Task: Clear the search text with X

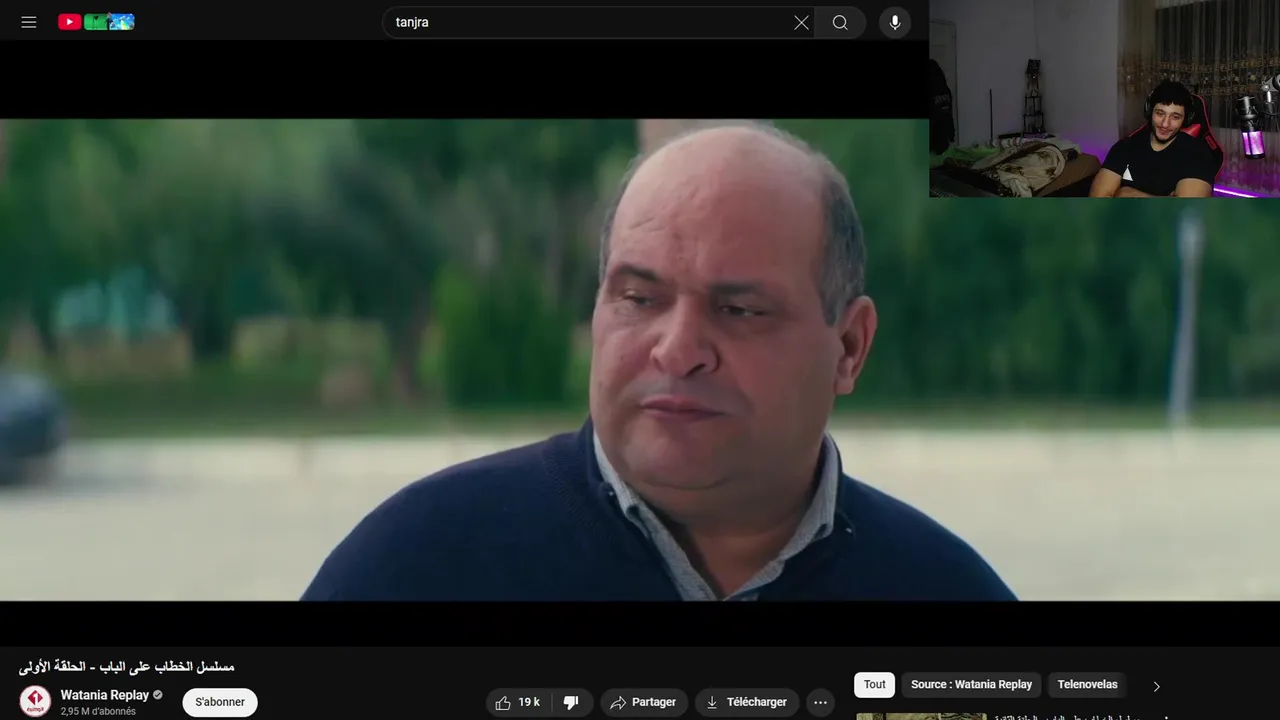Action: [x=801, y=22]
